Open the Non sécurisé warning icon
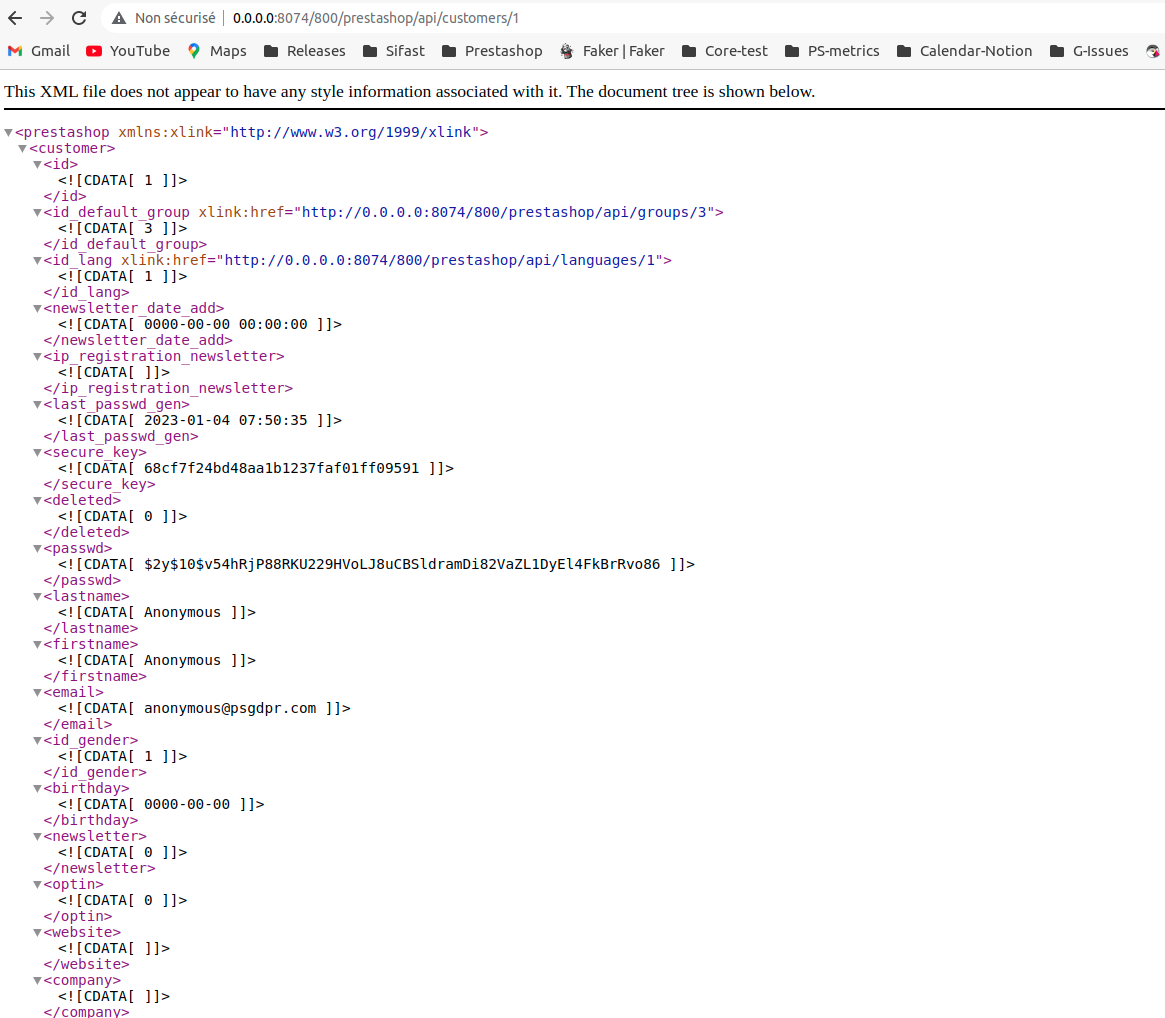Viewport: 1165px width, 1018px height. point(119,17)
